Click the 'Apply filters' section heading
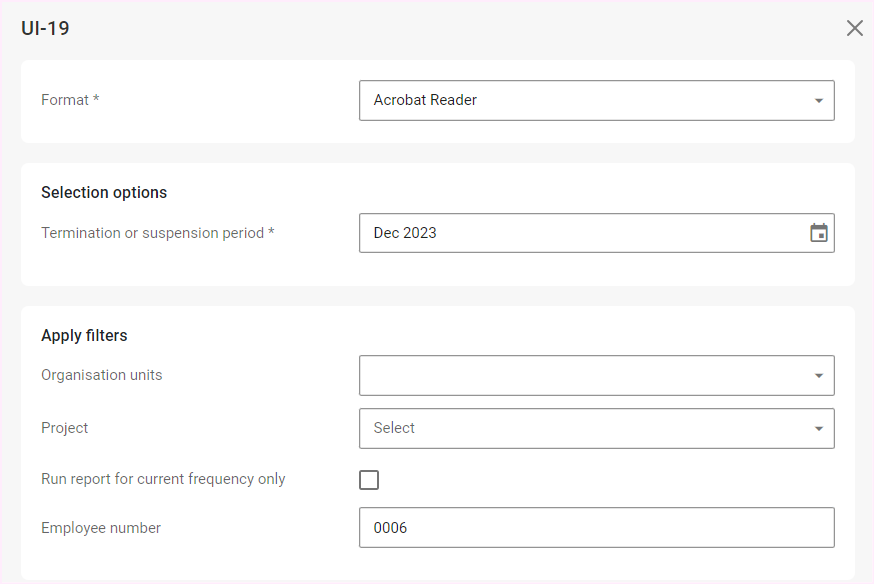 [84, 335]
